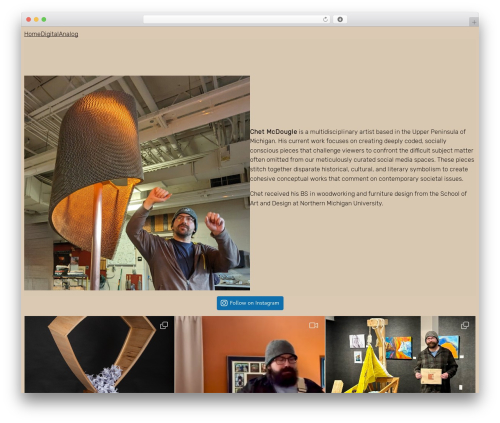Open the large photo of Chet with the lamp
The height and width of the screenshot is (423, 500).
[x=137, y=183]
